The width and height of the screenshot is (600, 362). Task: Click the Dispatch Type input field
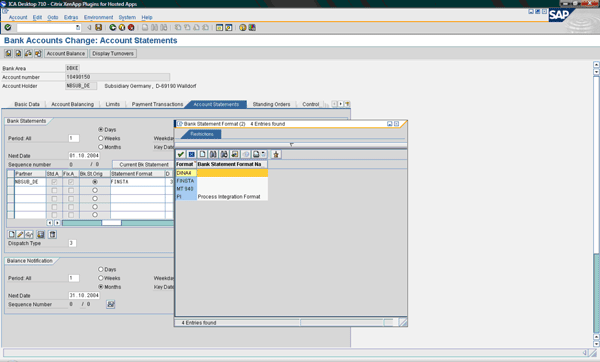[x=72, y=243]
